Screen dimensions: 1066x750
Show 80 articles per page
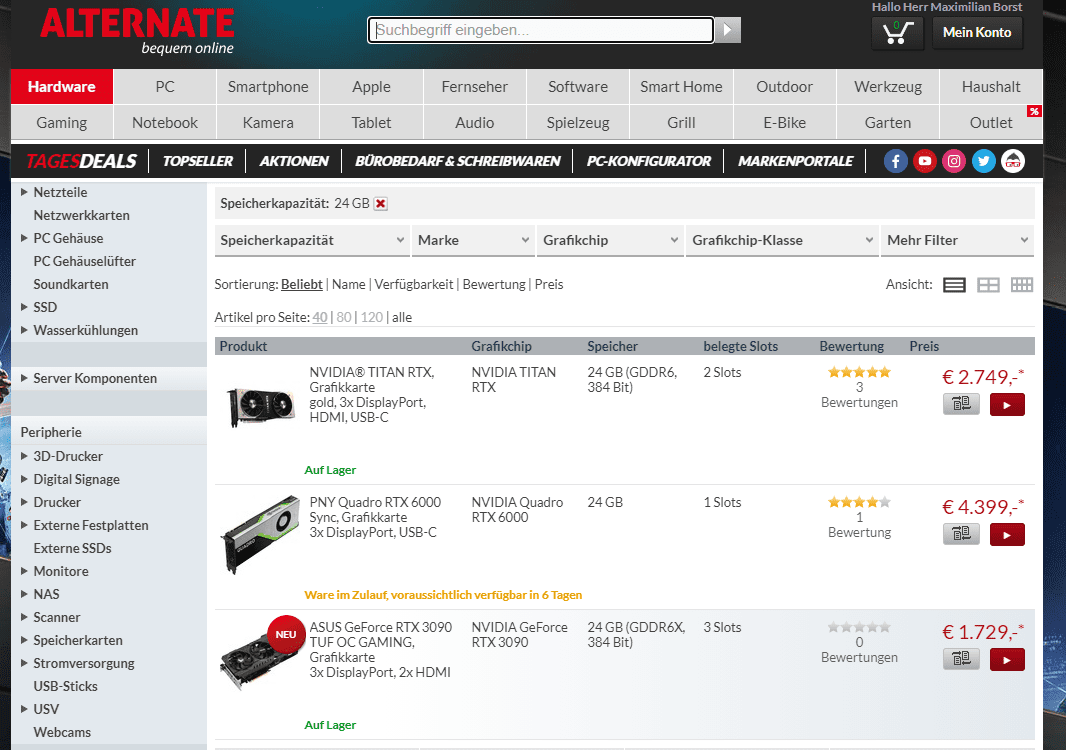pos(344,318)
